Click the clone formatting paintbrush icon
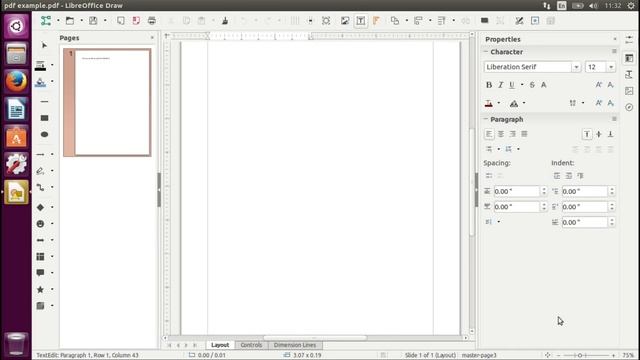 [225, 20]
